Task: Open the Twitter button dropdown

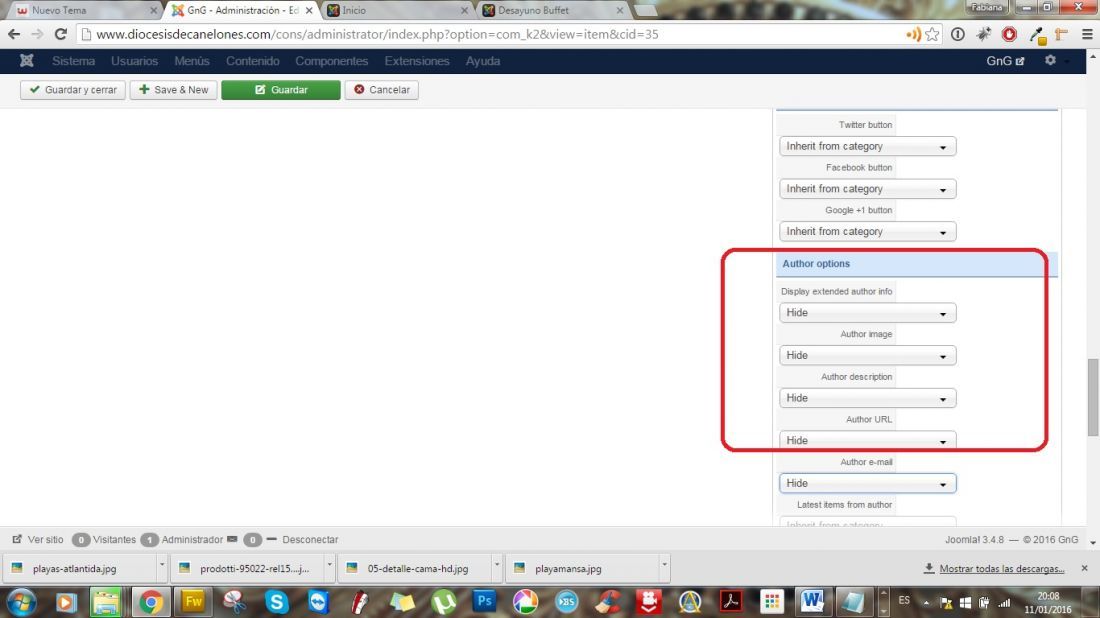Action: click(867, 147)
